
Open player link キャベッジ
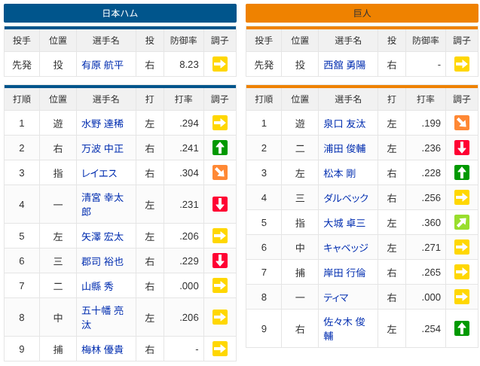[346, 248]
